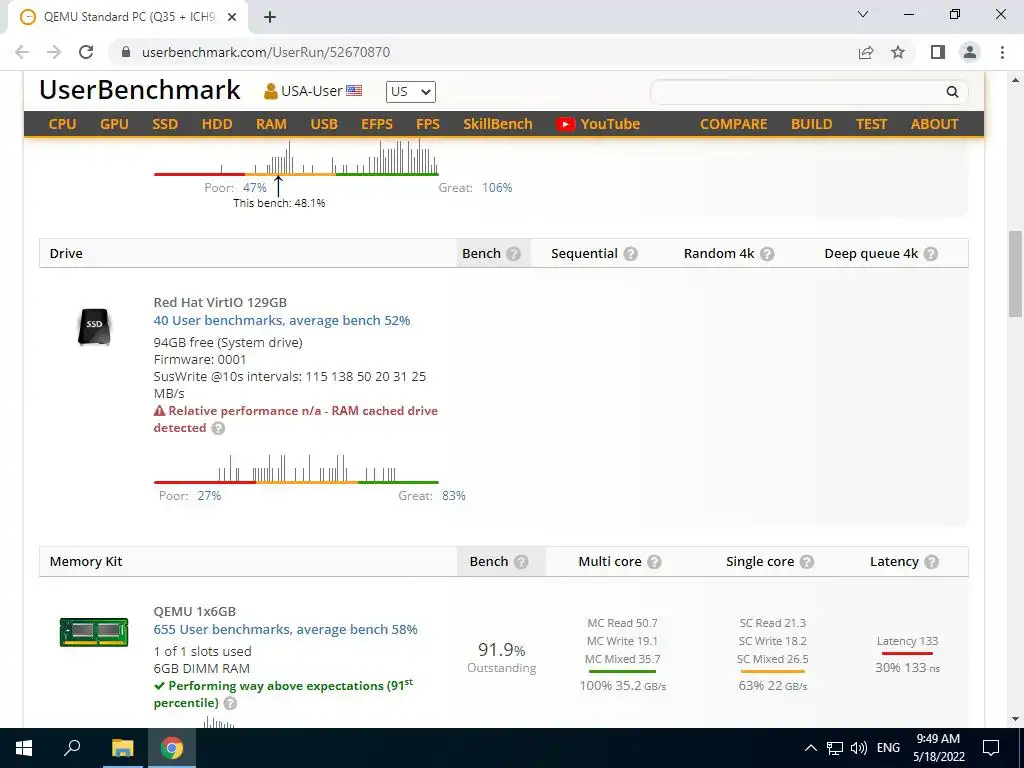Open the SSD menu item

click(165, 124)
